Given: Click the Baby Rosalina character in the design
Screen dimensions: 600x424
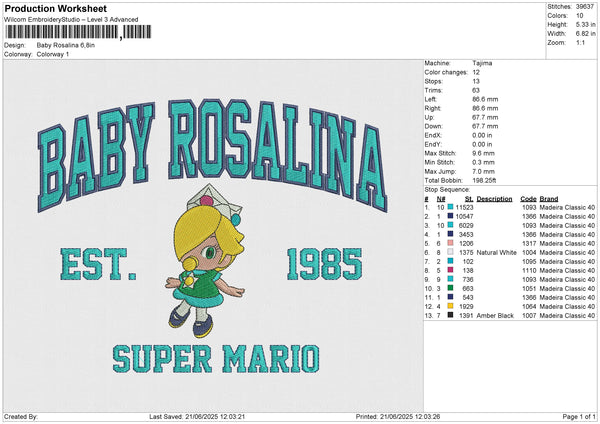Looking at the screenshot, I should pyautogui.click(x=198, y=268).
